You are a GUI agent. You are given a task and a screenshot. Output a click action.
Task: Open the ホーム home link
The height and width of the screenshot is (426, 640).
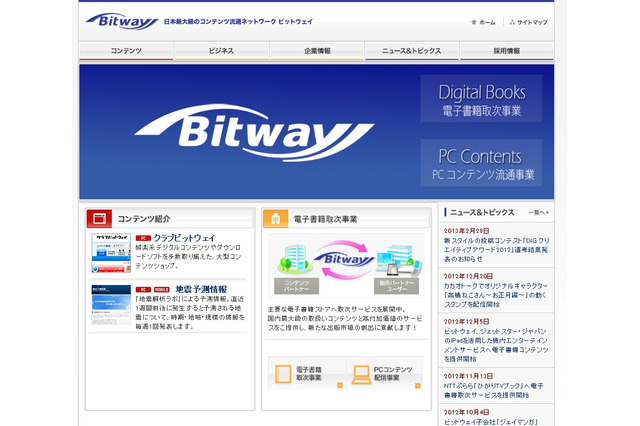(487, 22)
